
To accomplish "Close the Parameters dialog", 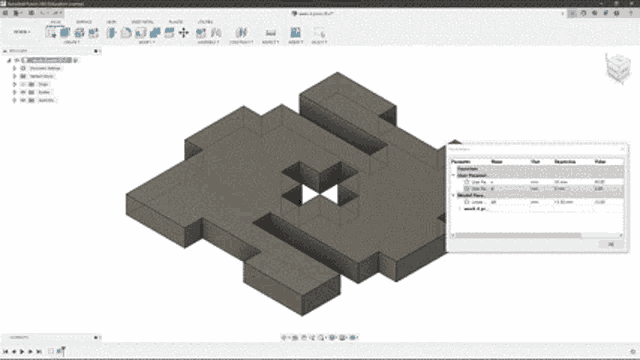I will point(622,149).
